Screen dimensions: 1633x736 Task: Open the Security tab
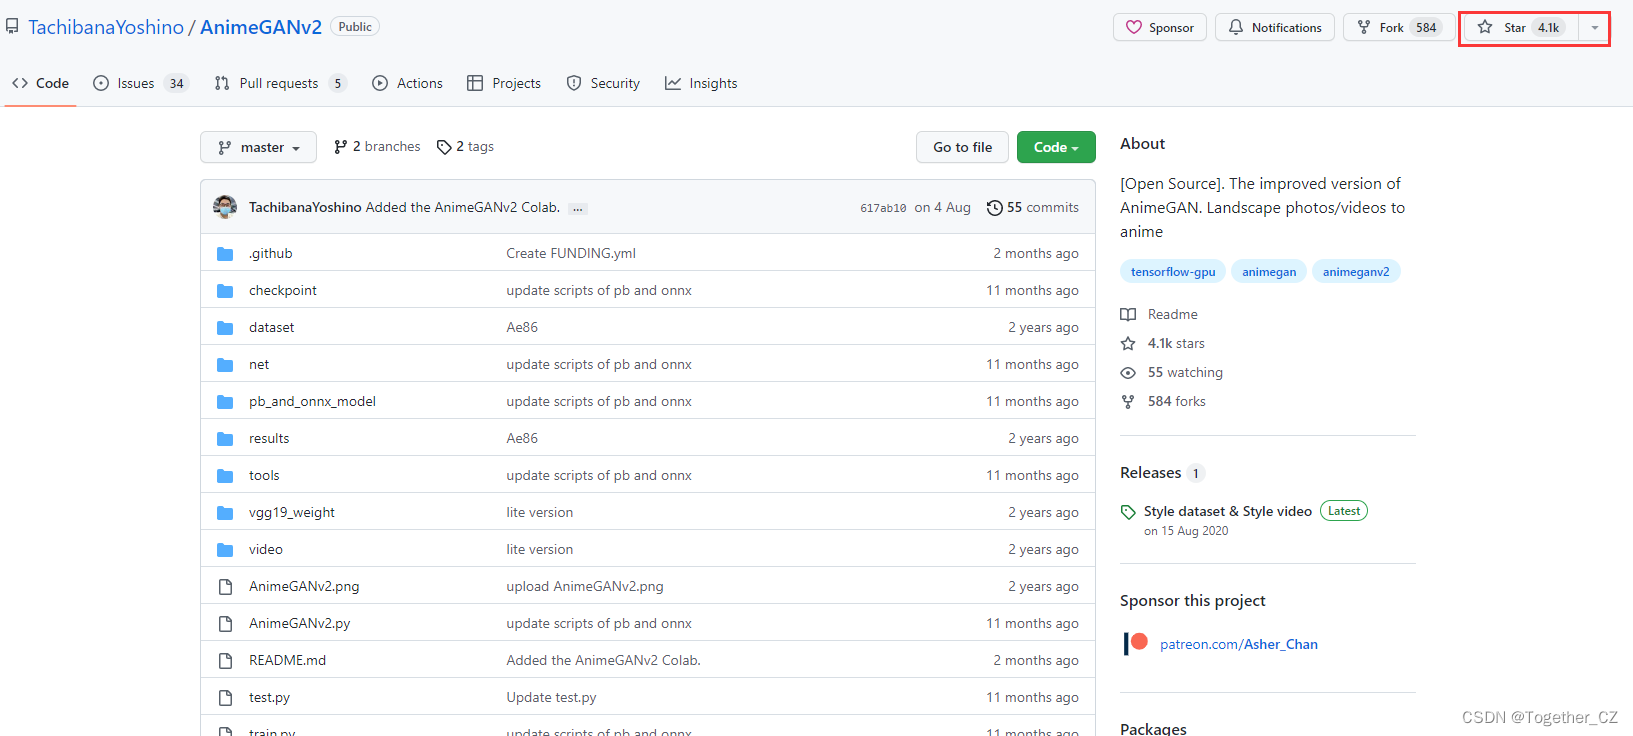coord(603,83)
